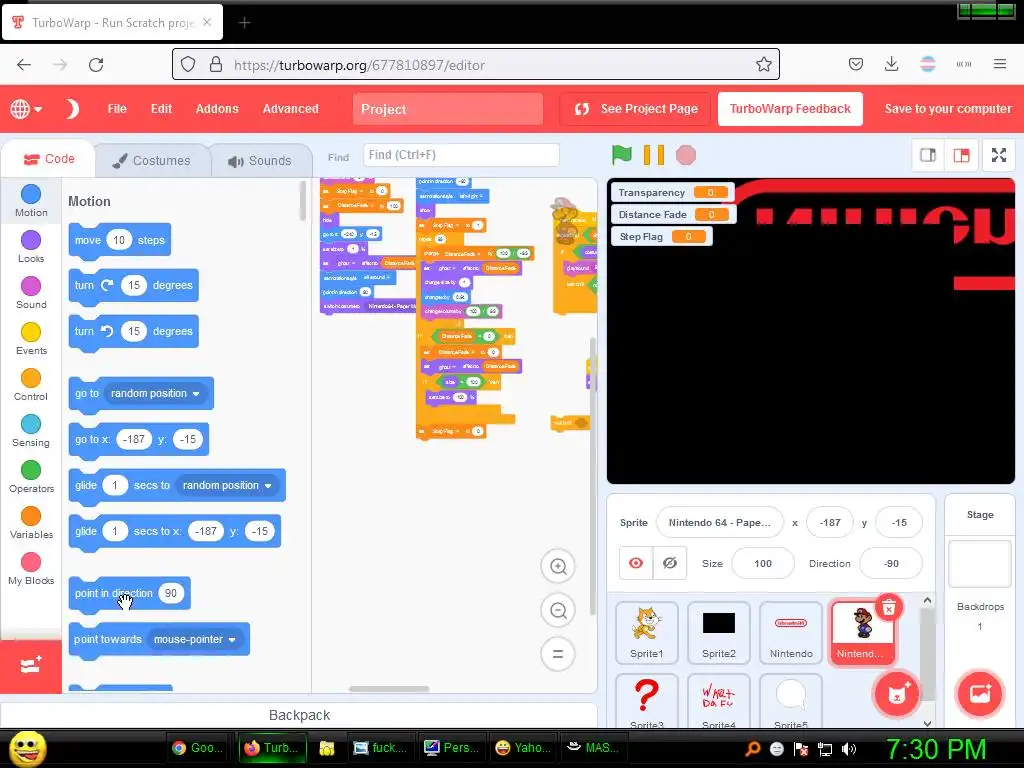Switch to the Costumes tab

pos(153,161)
